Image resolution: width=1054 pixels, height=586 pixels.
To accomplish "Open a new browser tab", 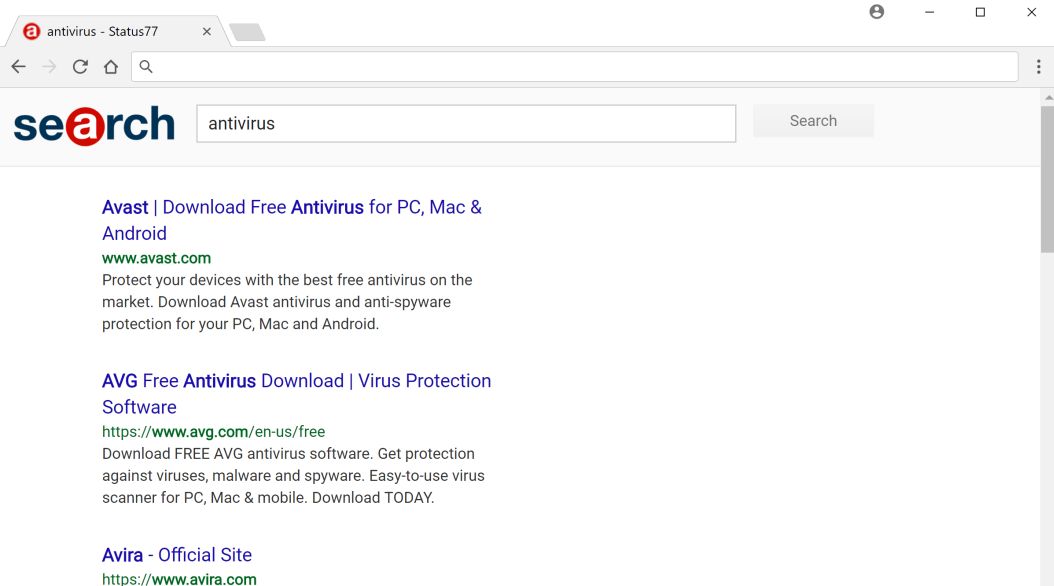I will pos(247,33).
